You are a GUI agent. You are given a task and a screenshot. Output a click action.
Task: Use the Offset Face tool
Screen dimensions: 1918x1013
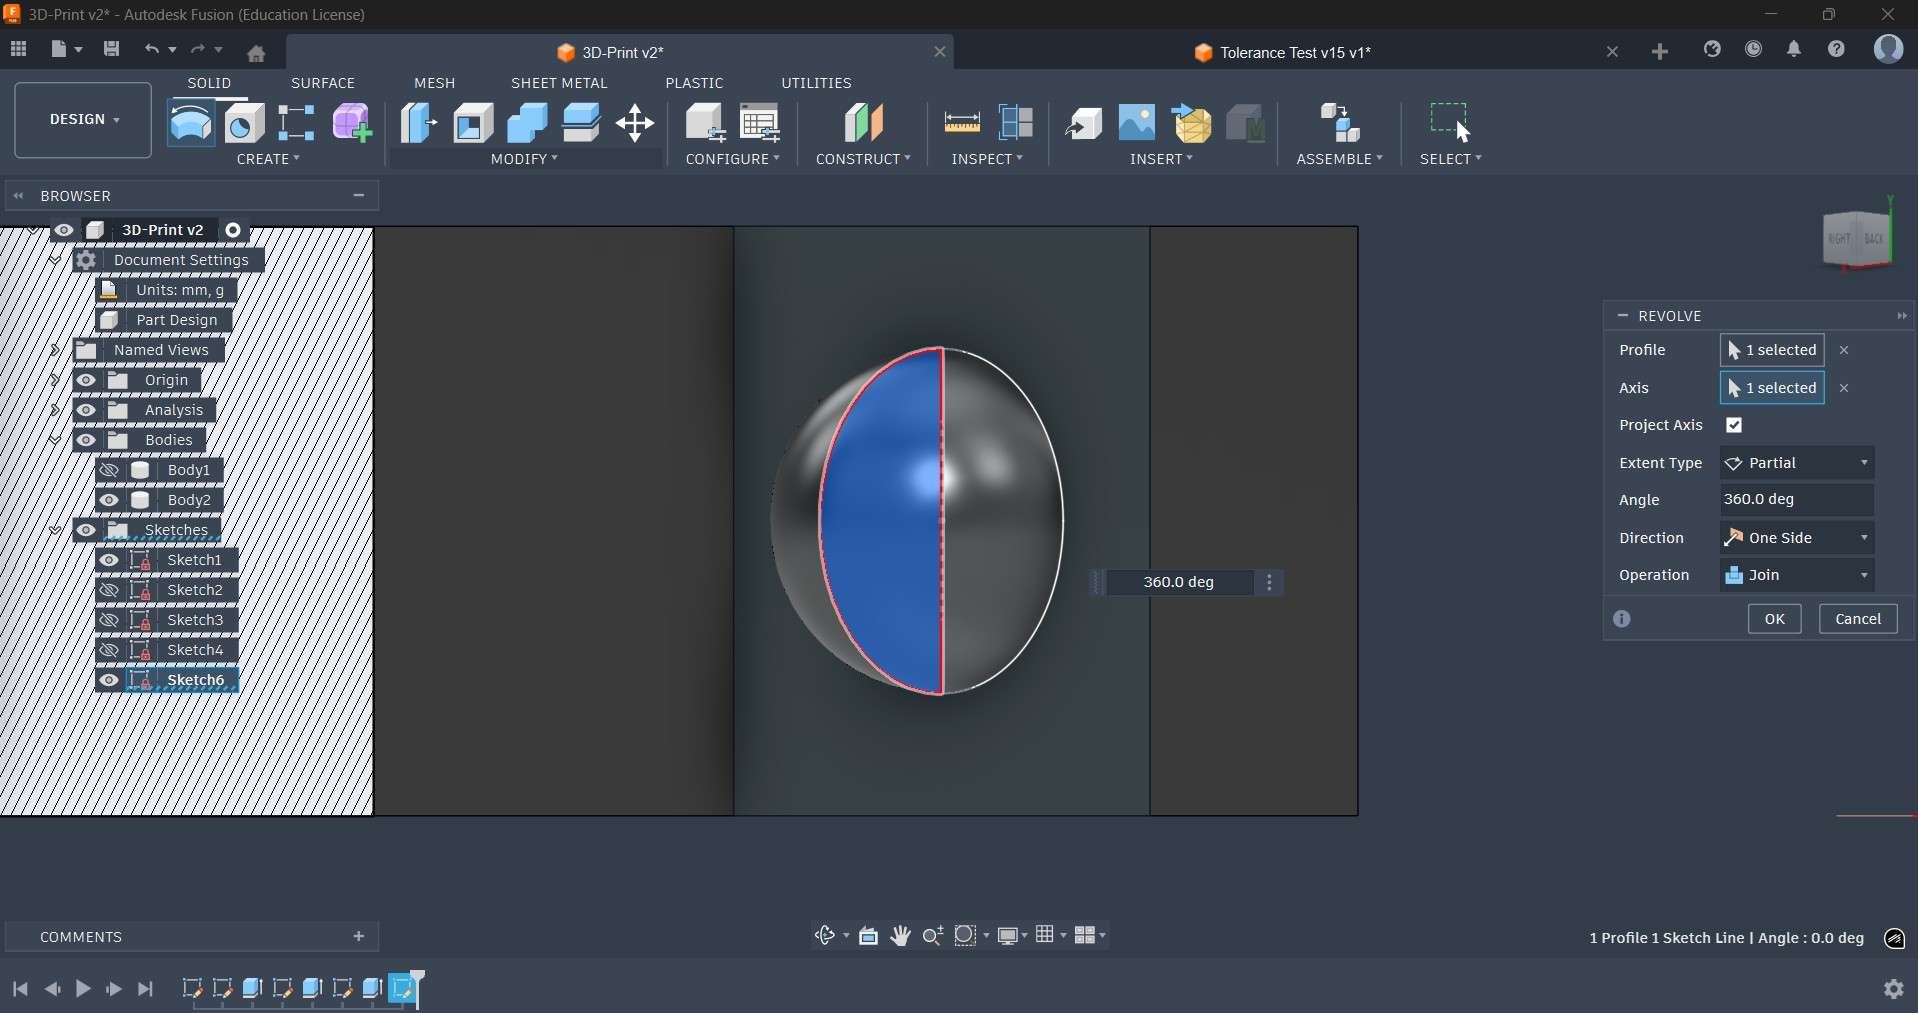pos(581,123)
